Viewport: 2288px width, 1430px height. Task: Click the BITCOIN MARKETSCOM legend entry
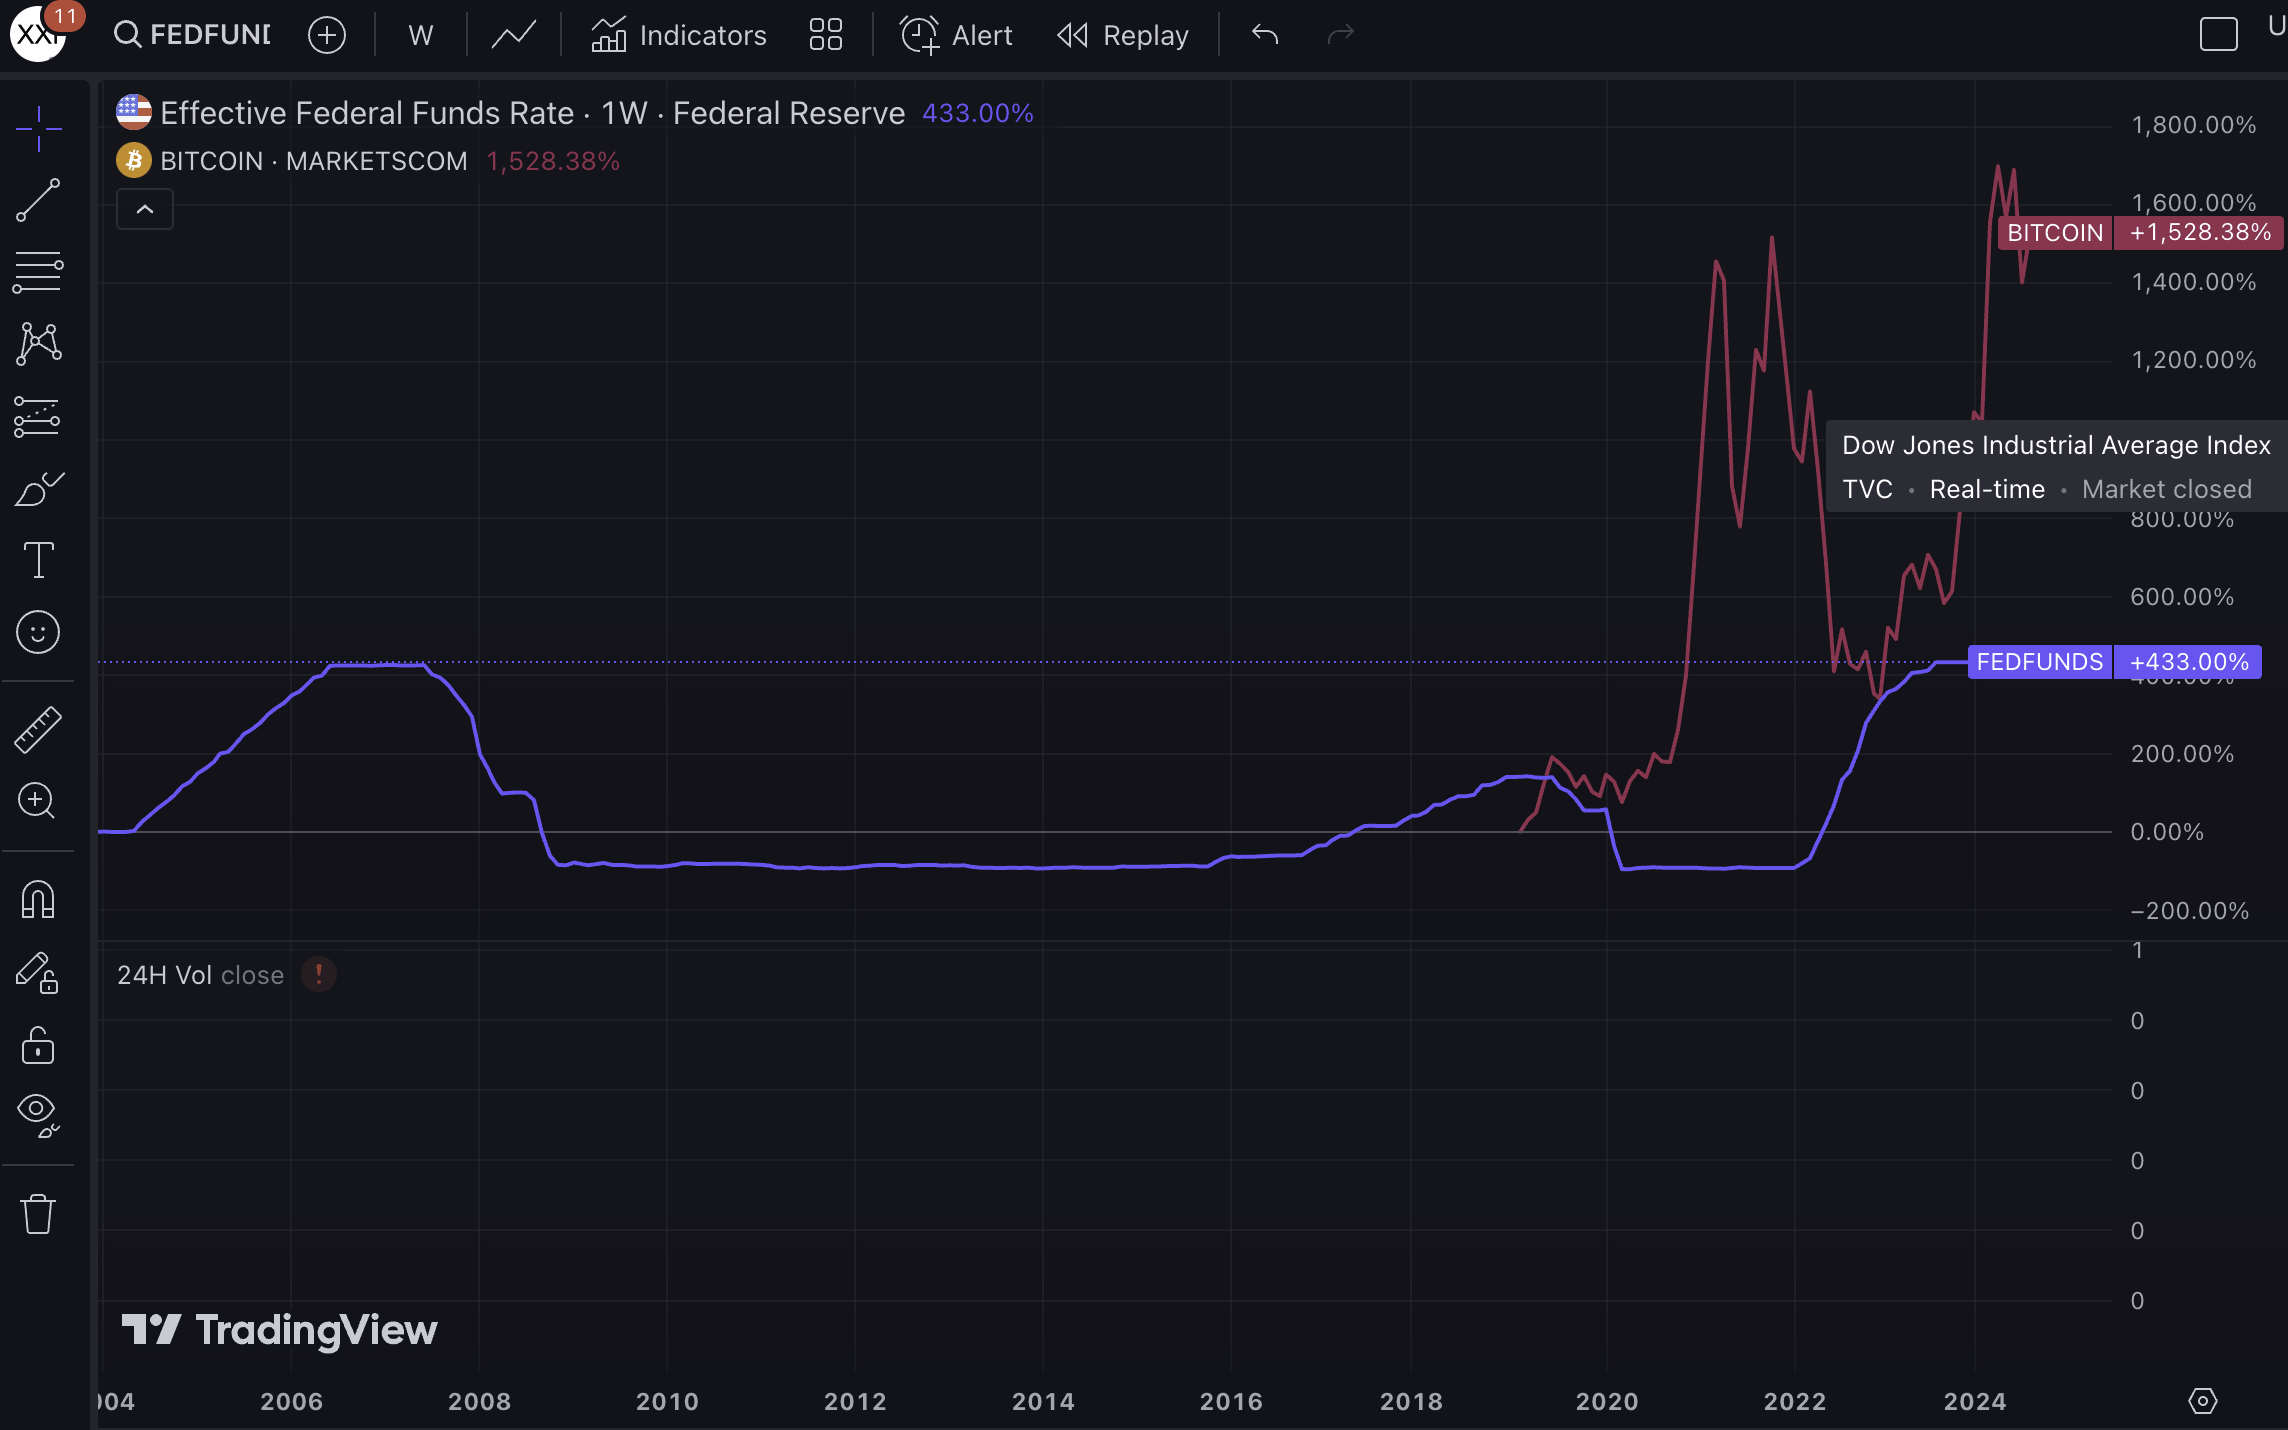313,161
